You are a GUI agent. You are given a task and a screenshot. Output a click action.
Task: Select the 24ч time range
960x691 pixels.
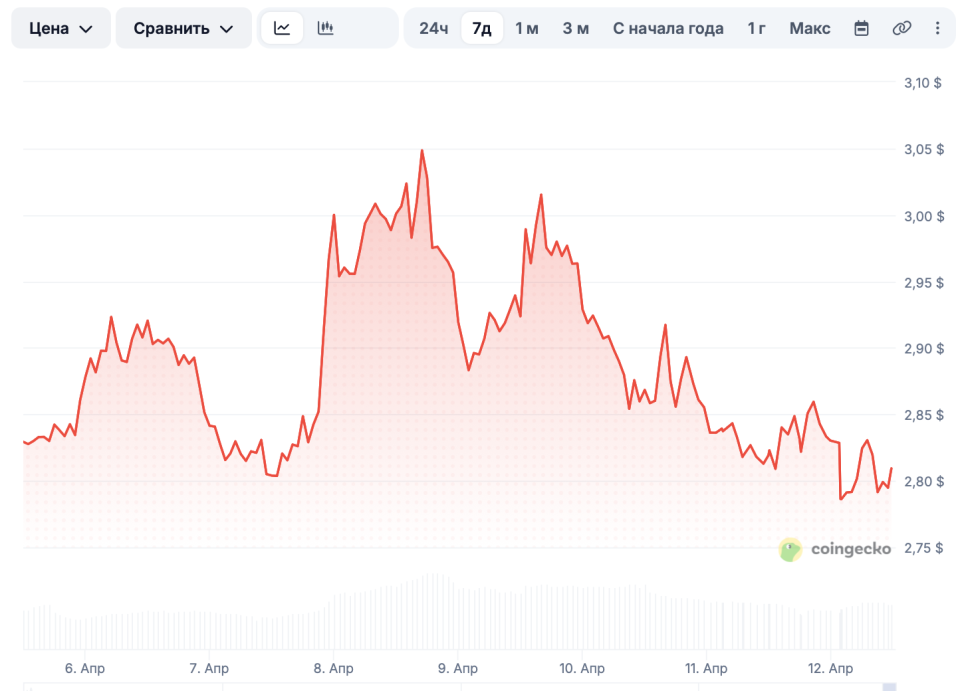pyautogui.click(x=433, y=28)
